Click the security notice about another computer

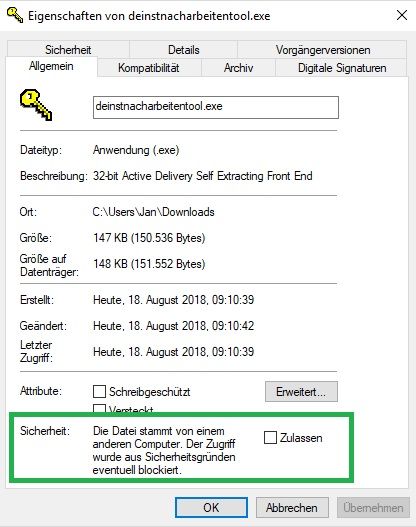164,450
